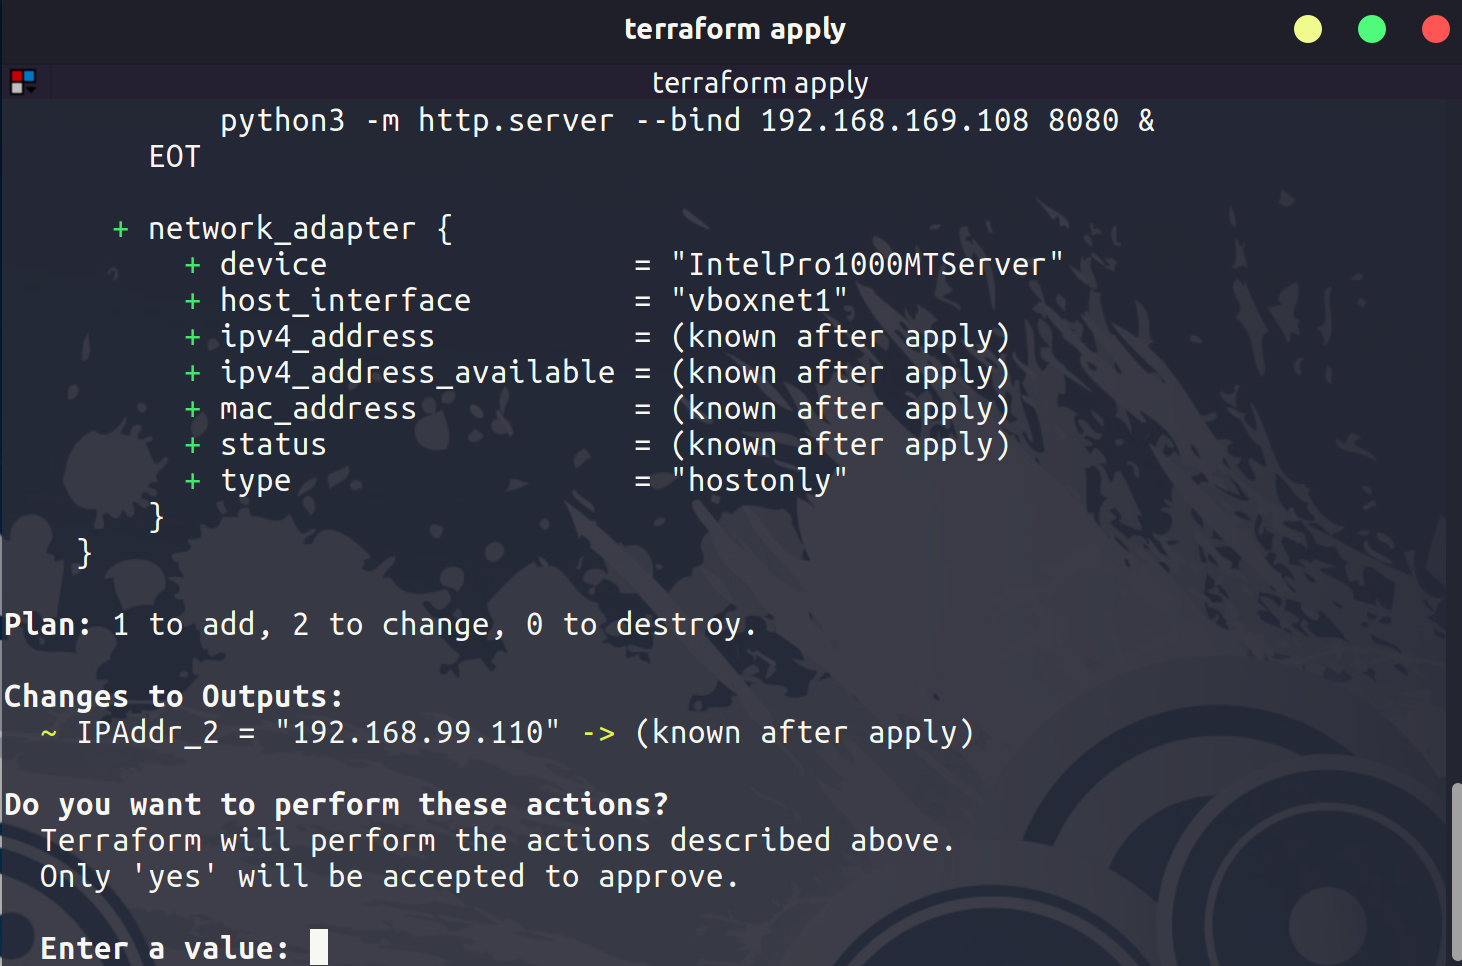
Task: Click the IPAddr_2 output value "192.168.99.110"
Action: click(x=417, y=733)
